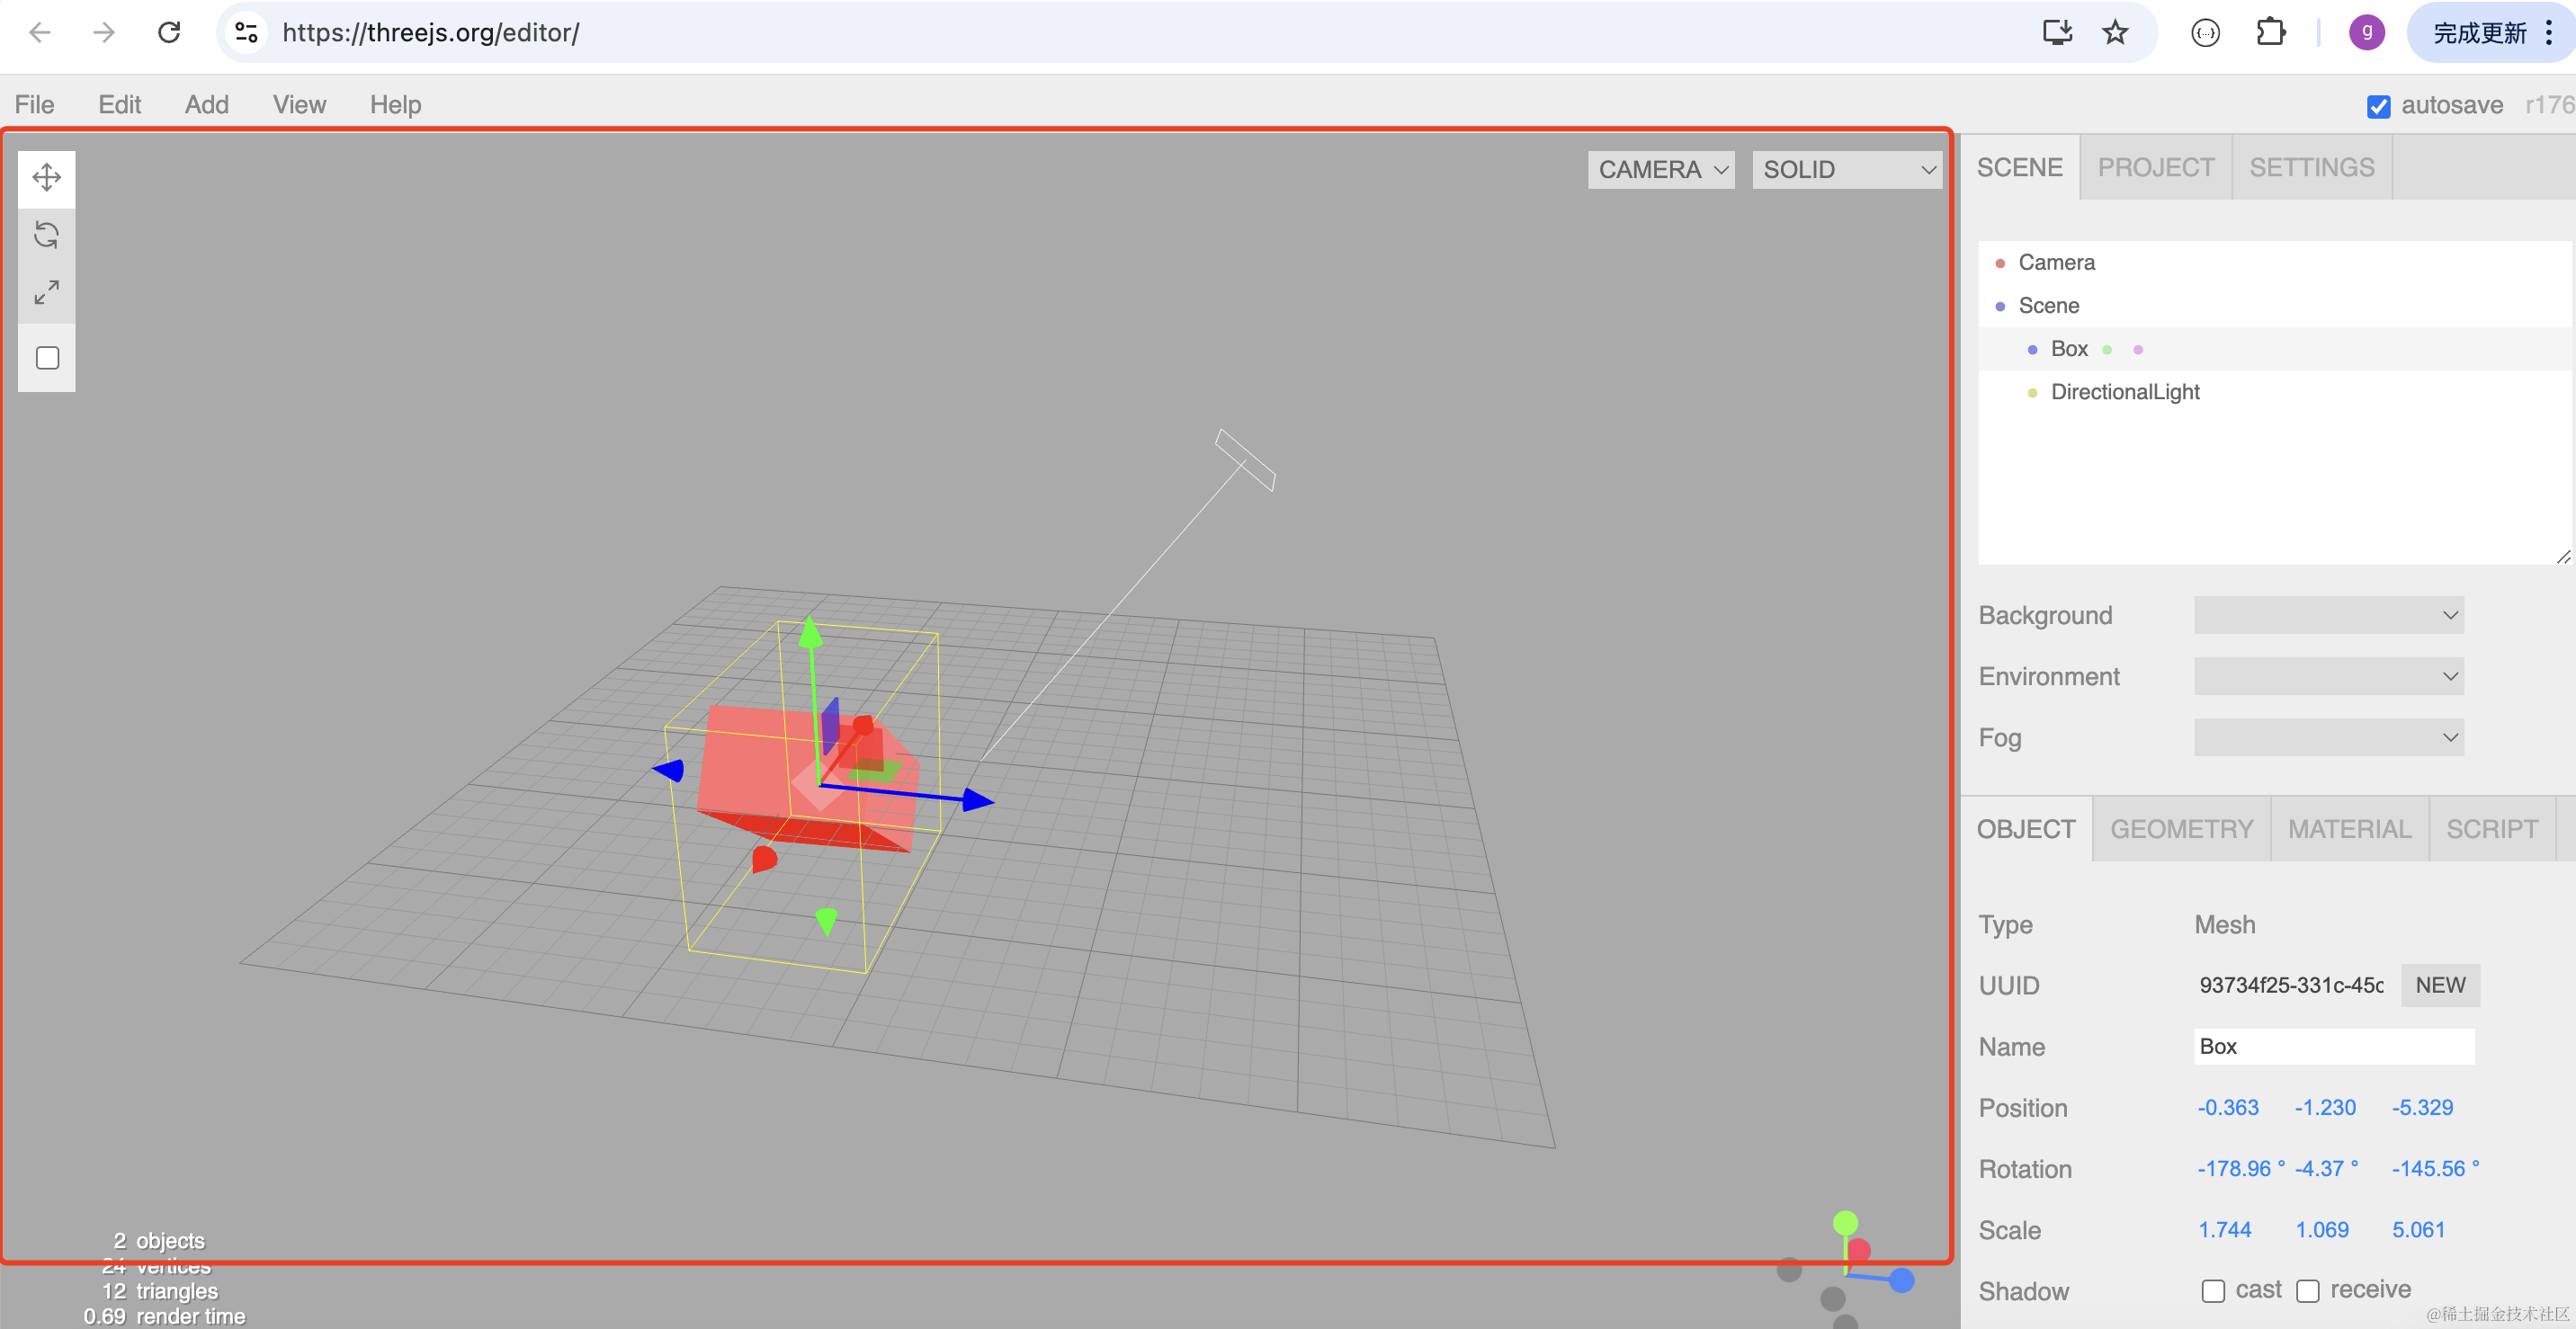Click the blue Z axis on view helper

pyautogui.click(x=1901, y=1279)
